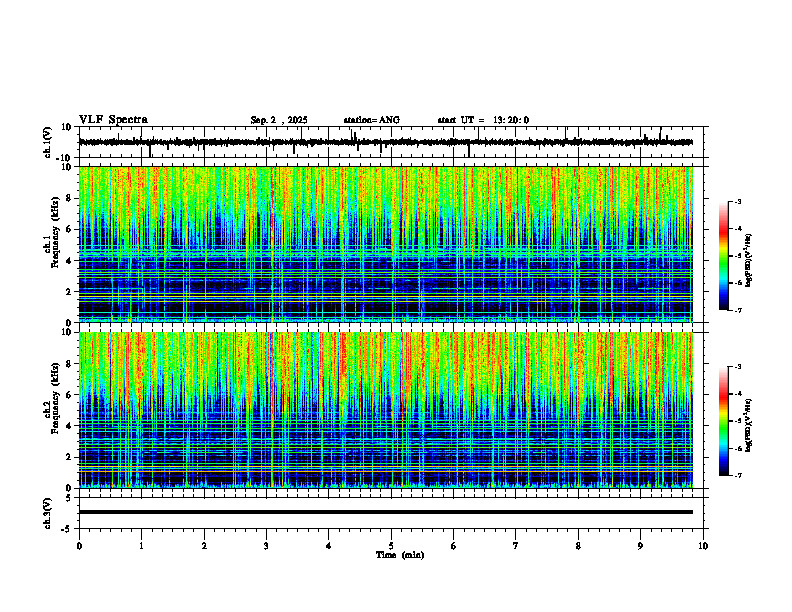This screenshot has width=792, height=612.
Task: Click the "-3" label on ch.1 color bar
Action: 738,201
